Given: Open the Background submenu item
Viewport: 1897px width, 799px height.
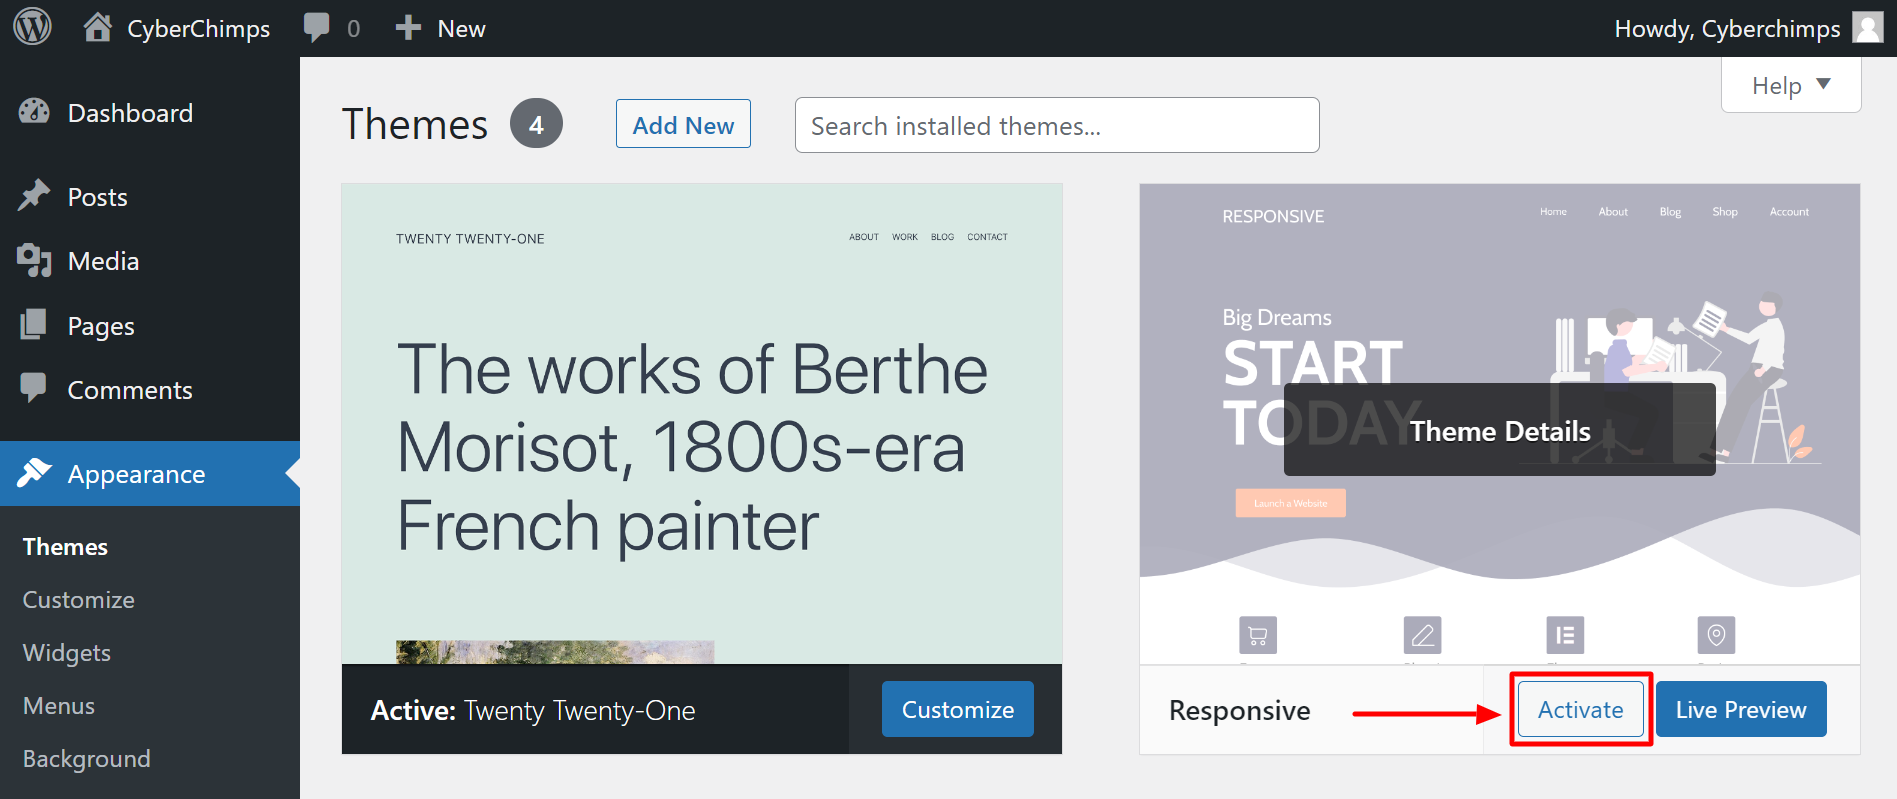Looking at the screenshot, I should tap(87, 759).
